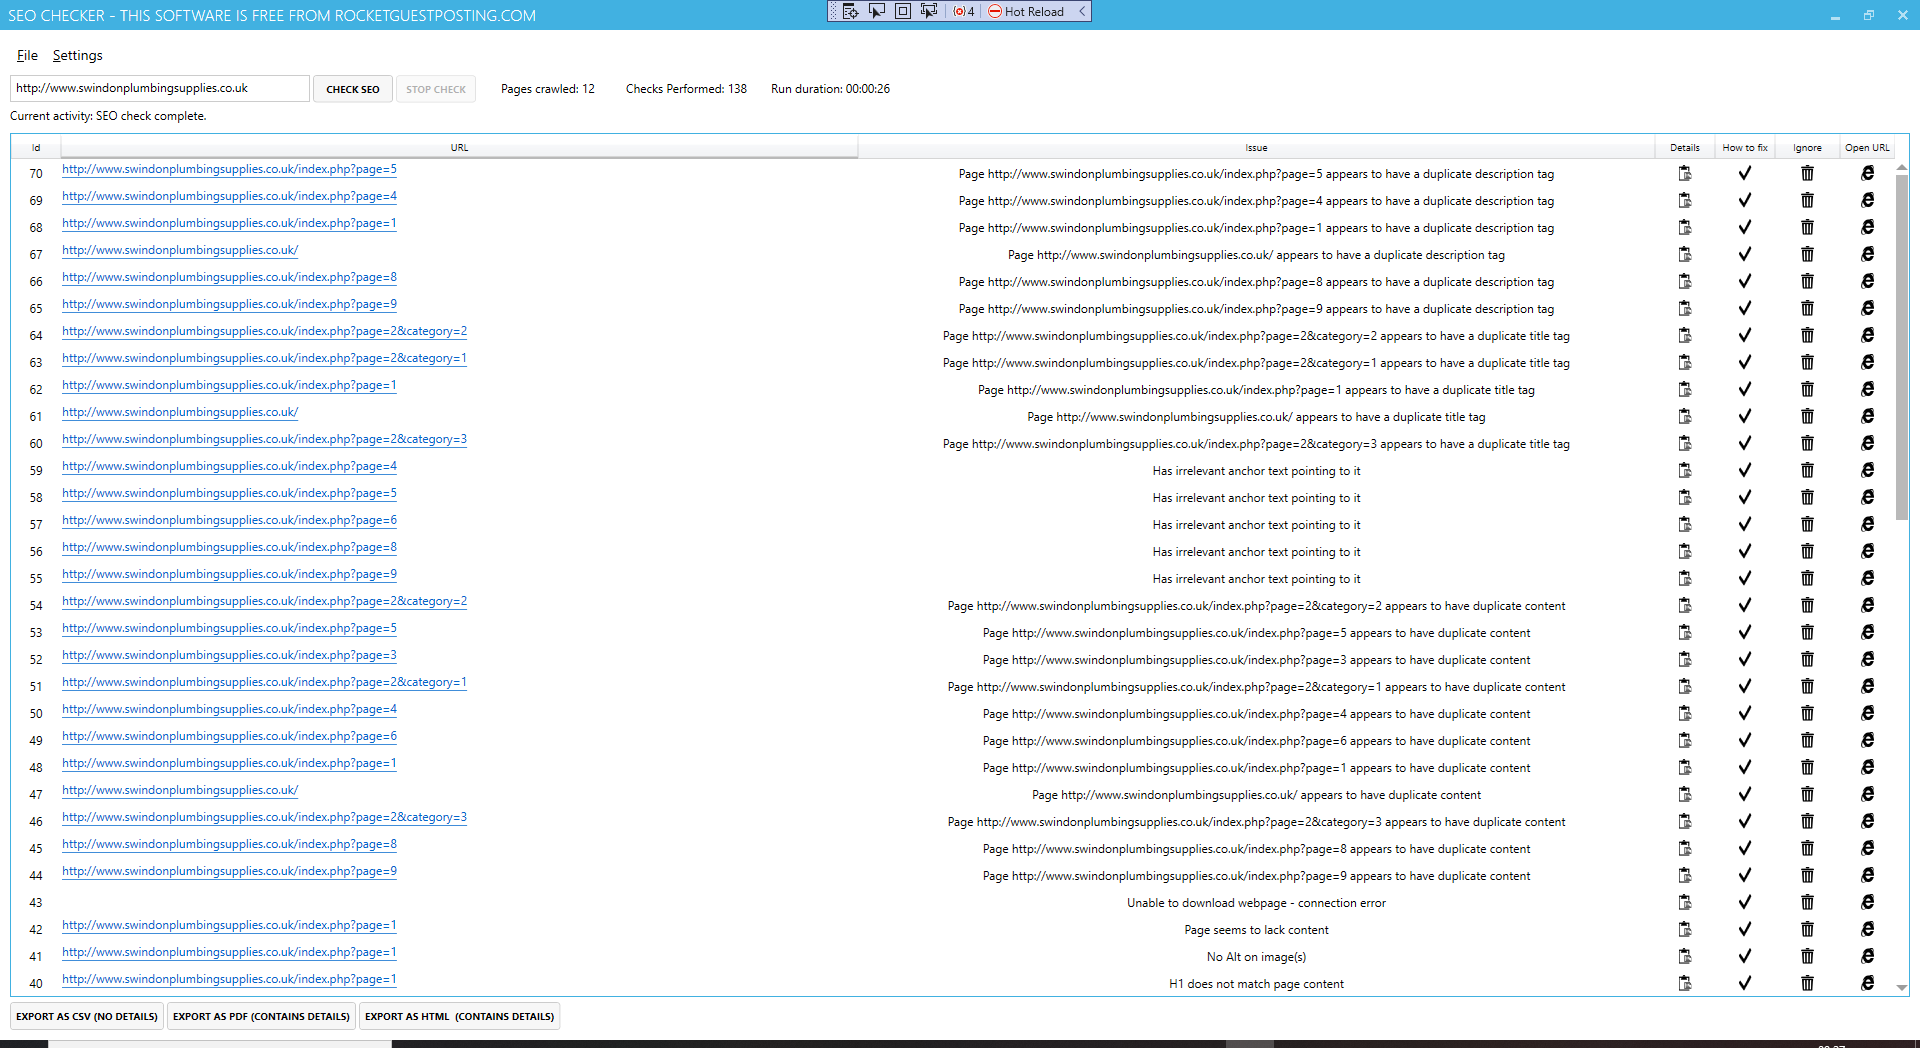Details icon for row 54 duplicate content
Image resolution: width=1920 pixels, height=1048 pixels.
pyautogui.click(x=1685, y=606)
